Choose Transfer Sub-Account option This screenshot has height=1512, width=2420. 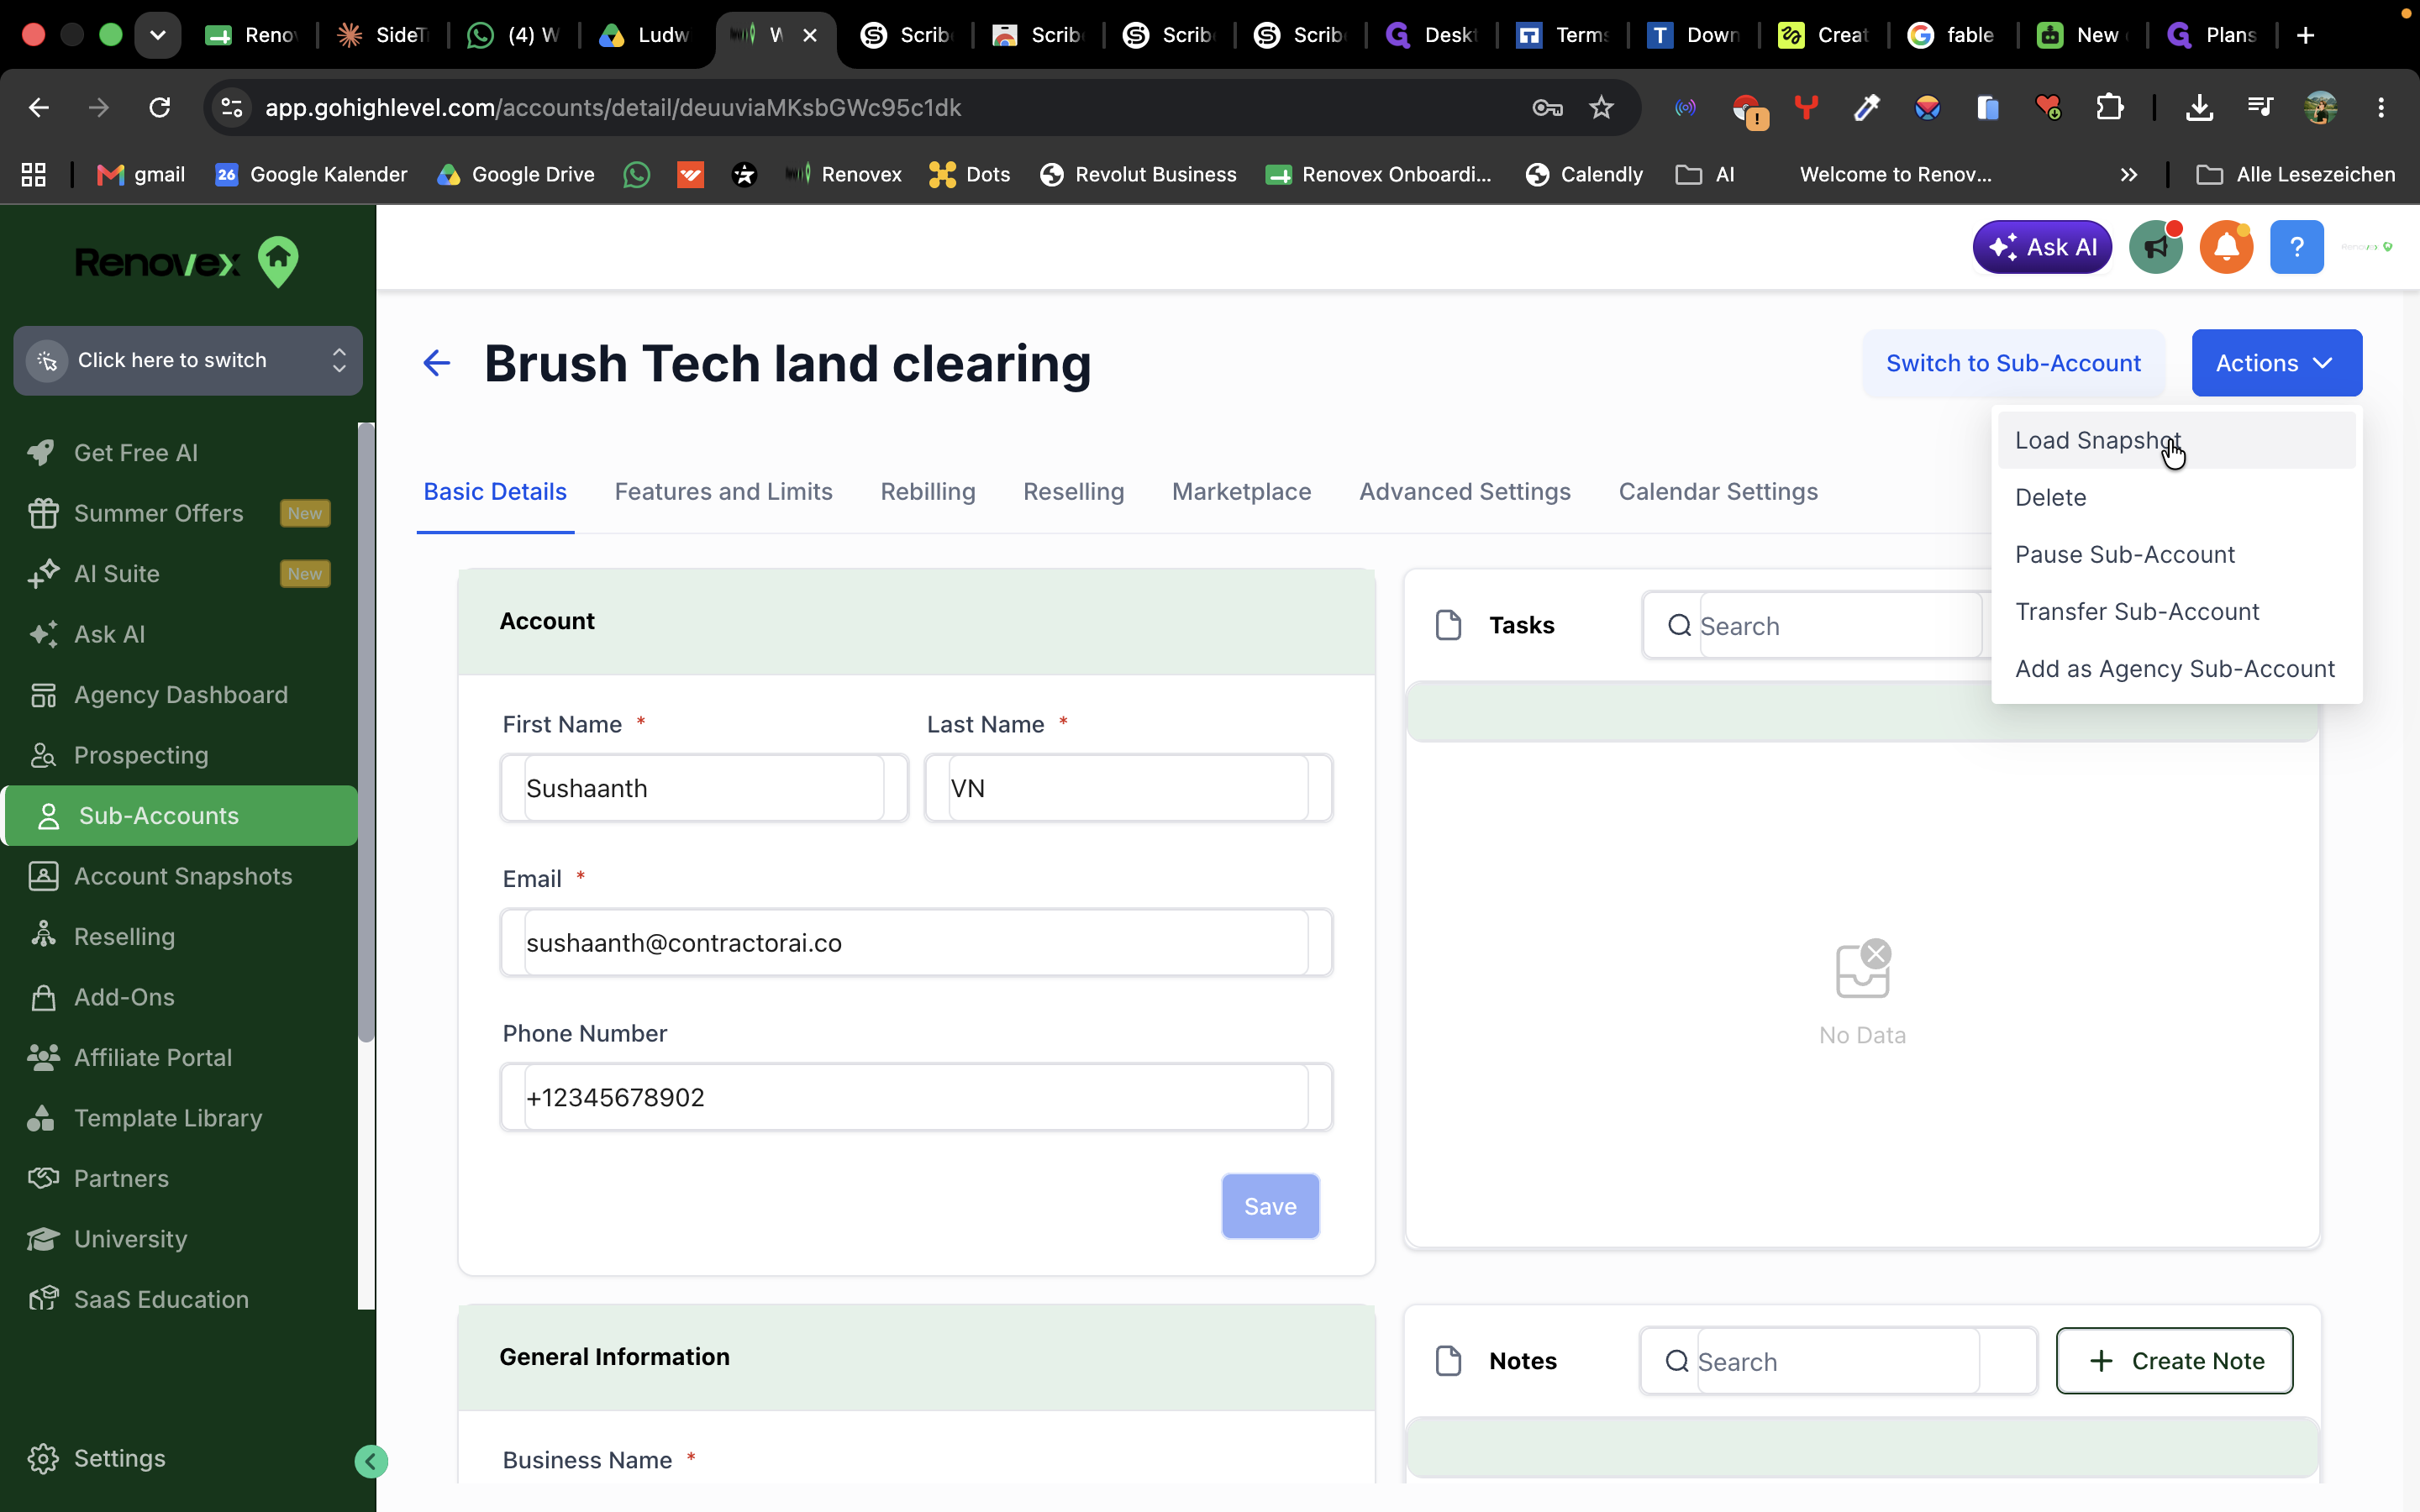point(2176,611)
